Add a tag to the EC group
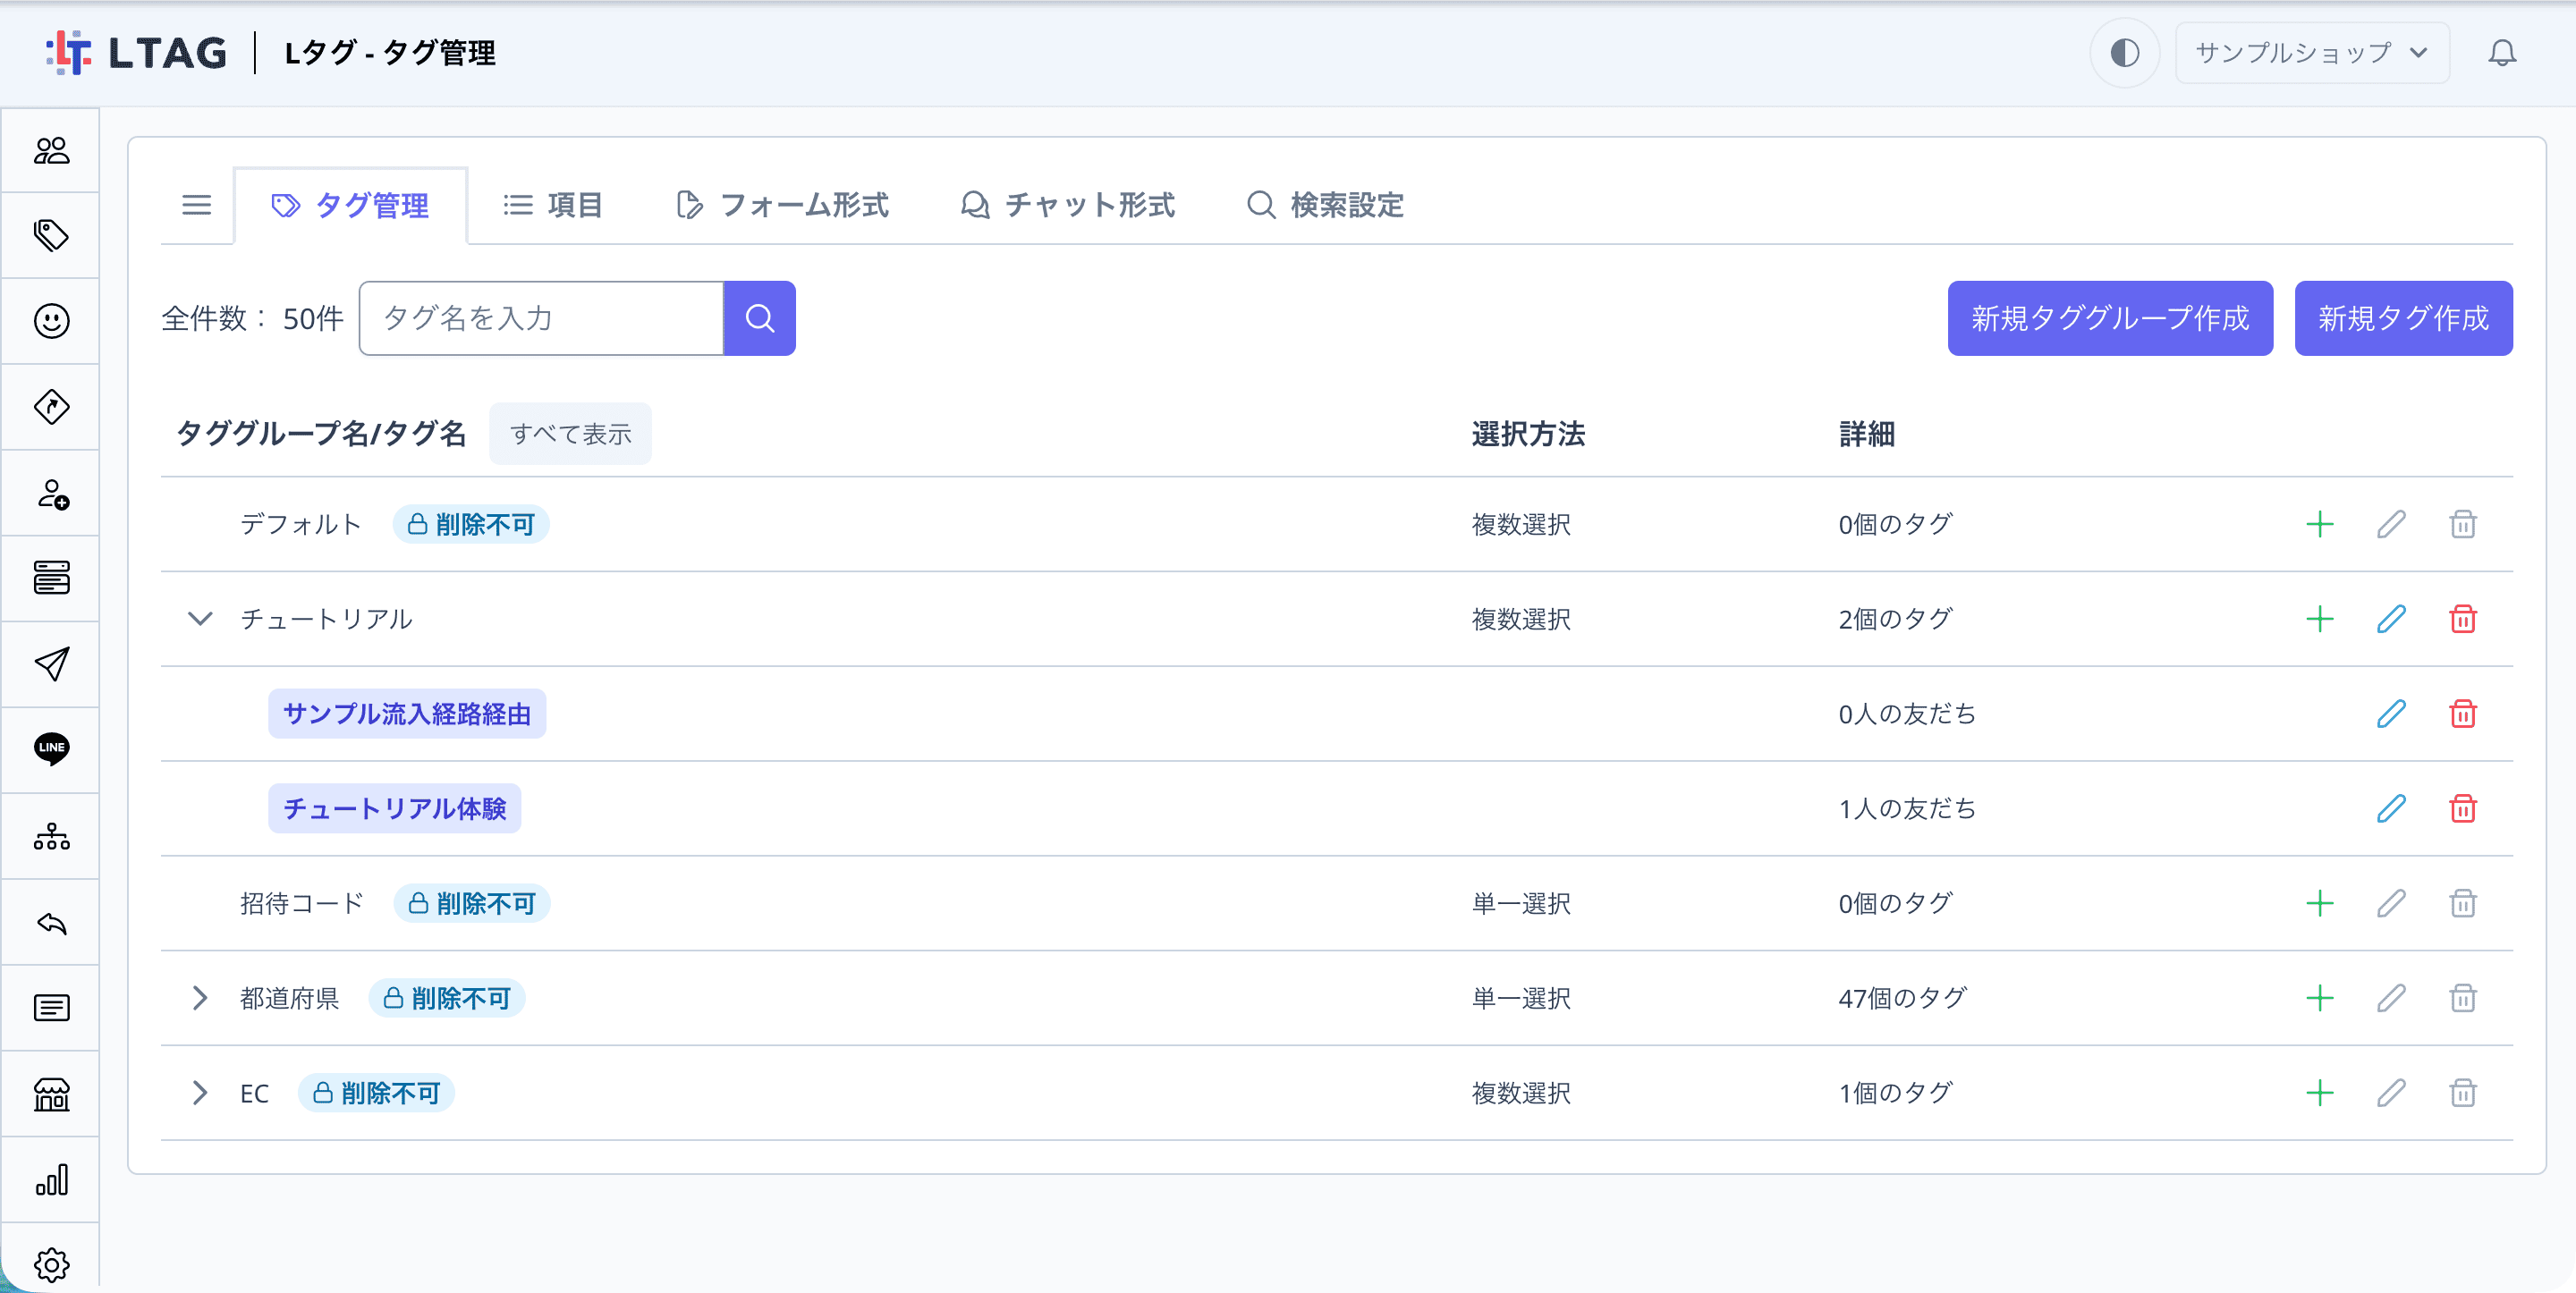The height and width of the screenshot is (1293, 2576). click(x=2319, y=1093)
